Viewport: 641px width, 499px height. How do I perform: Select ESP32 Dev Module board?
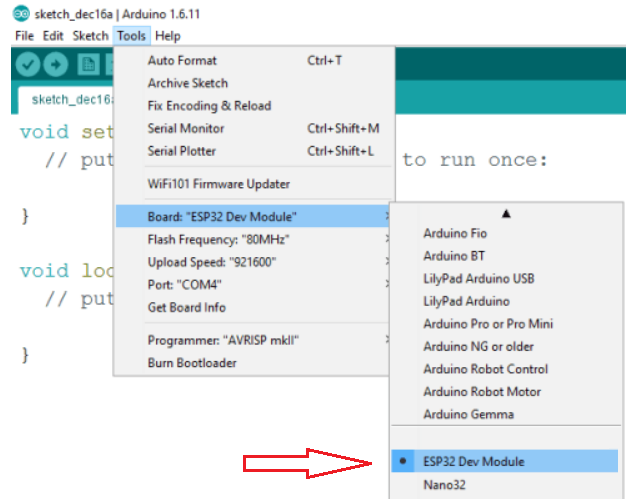tap(505, 461)
